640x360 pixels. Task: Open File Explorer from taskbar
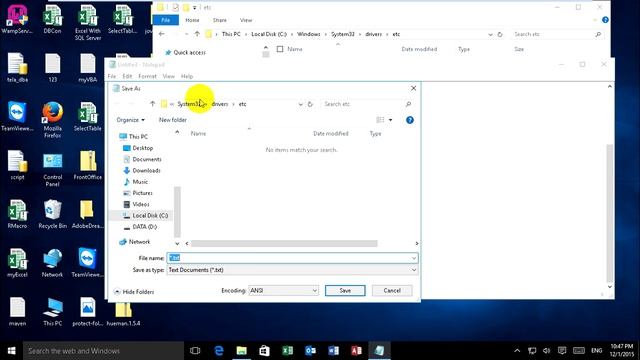(242, 351)
